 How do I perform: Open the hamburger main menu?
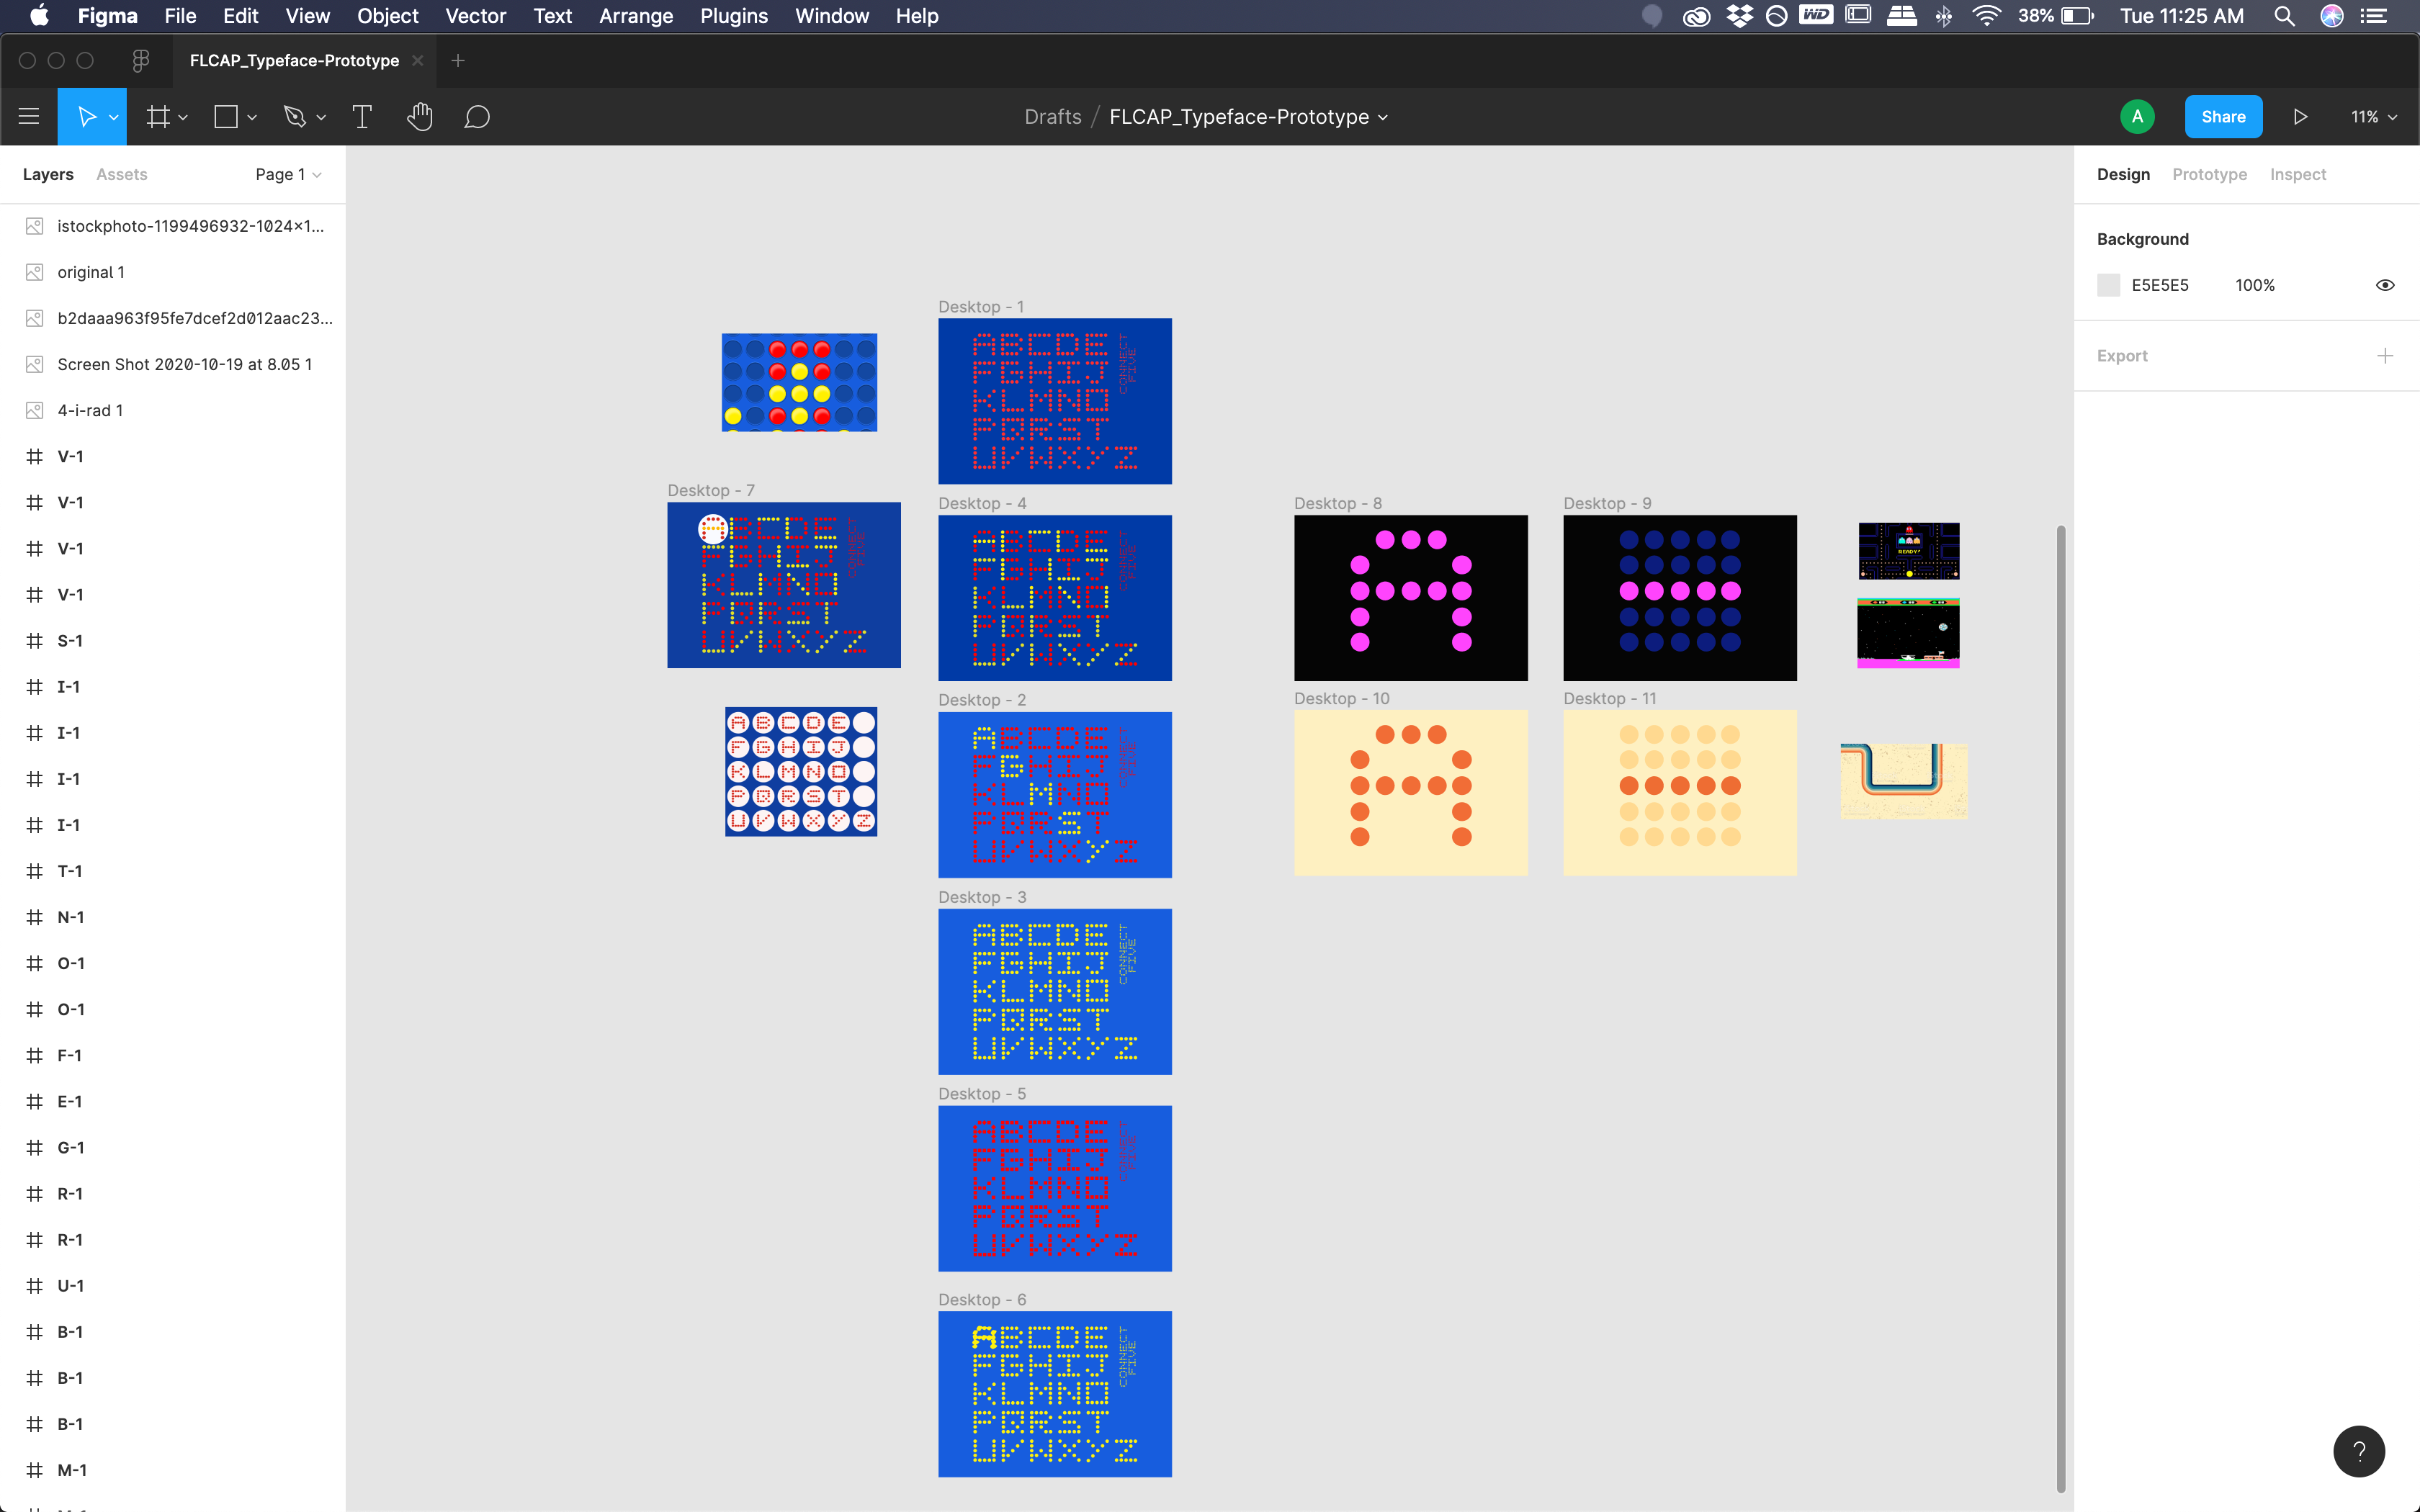point(29,117)
